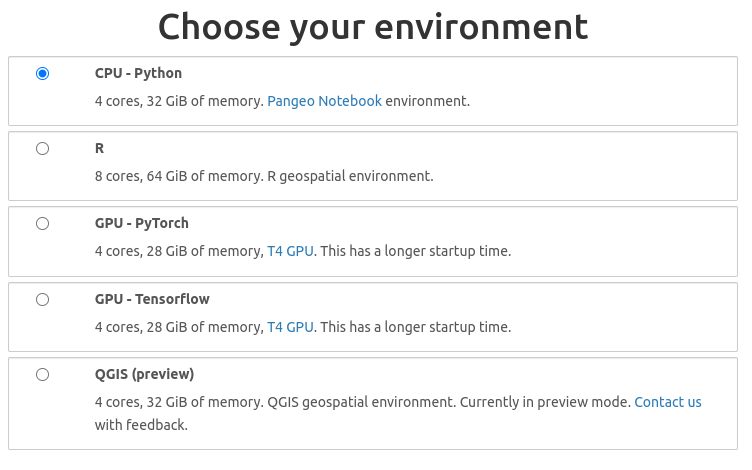Click the R option title
Image resolution: width=752 pixels, height=470 pixels.
99,149
